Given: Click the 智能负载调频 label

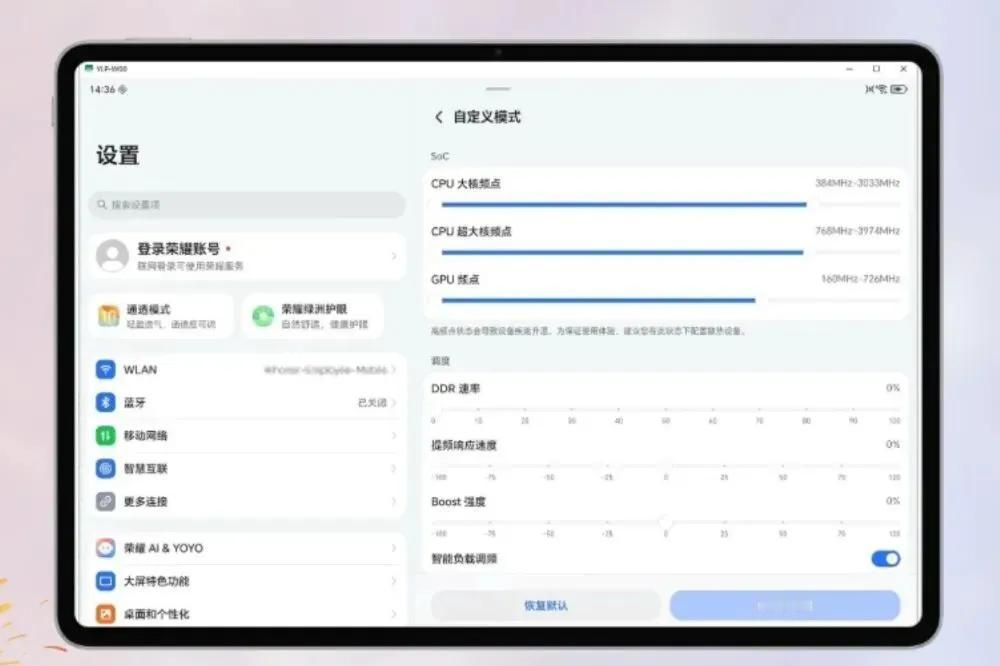Looking at the screenshot, I should [464, 559].
